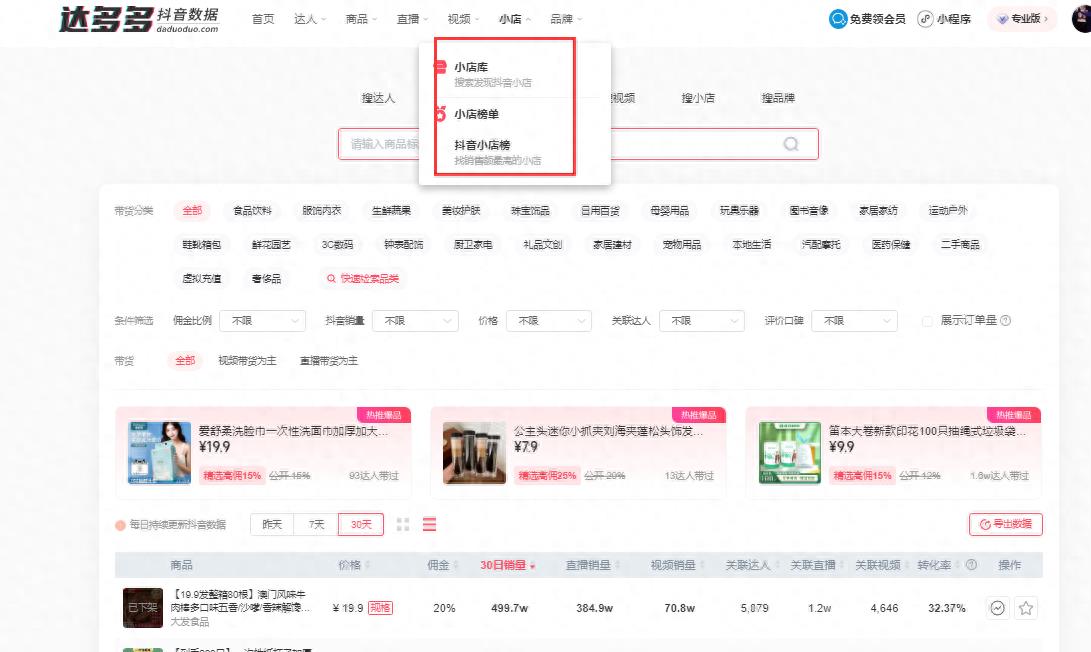Select the 宠物用品 category
Image resolution: width=1091 pixels, height=652 pixels.
pyautogui.click(x=682, y=244)
